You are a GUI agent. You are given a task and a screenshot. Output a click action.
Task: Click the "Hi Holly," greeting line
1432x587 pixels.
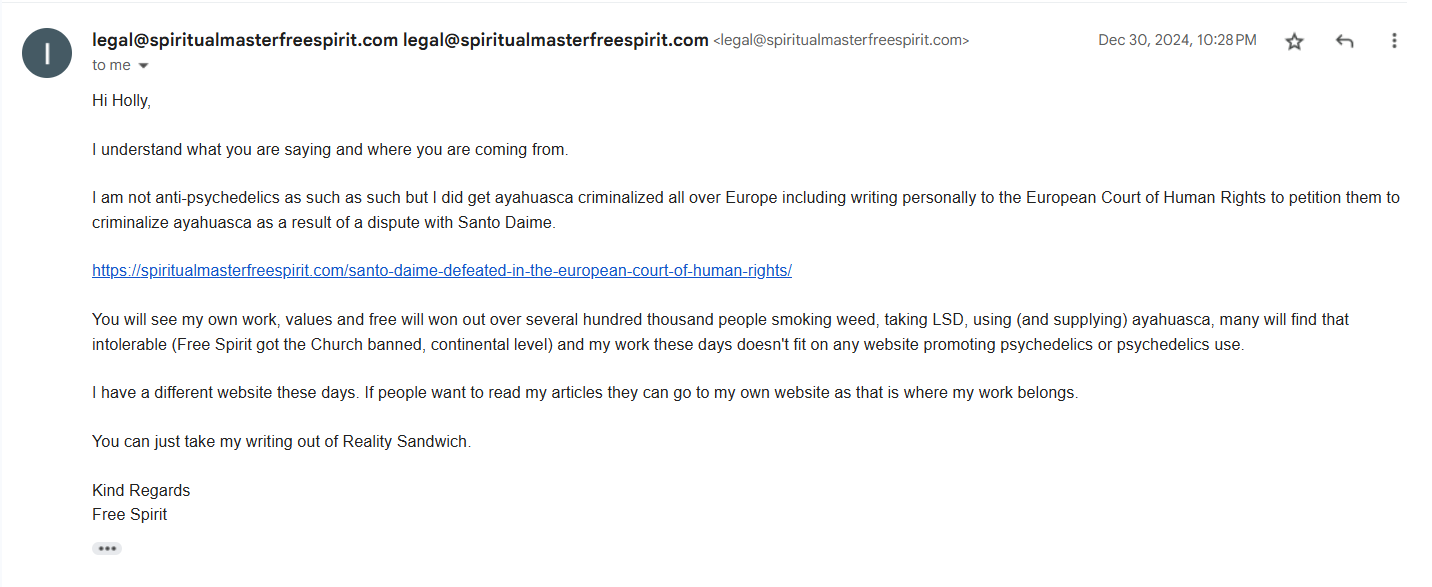coord(121,101)
